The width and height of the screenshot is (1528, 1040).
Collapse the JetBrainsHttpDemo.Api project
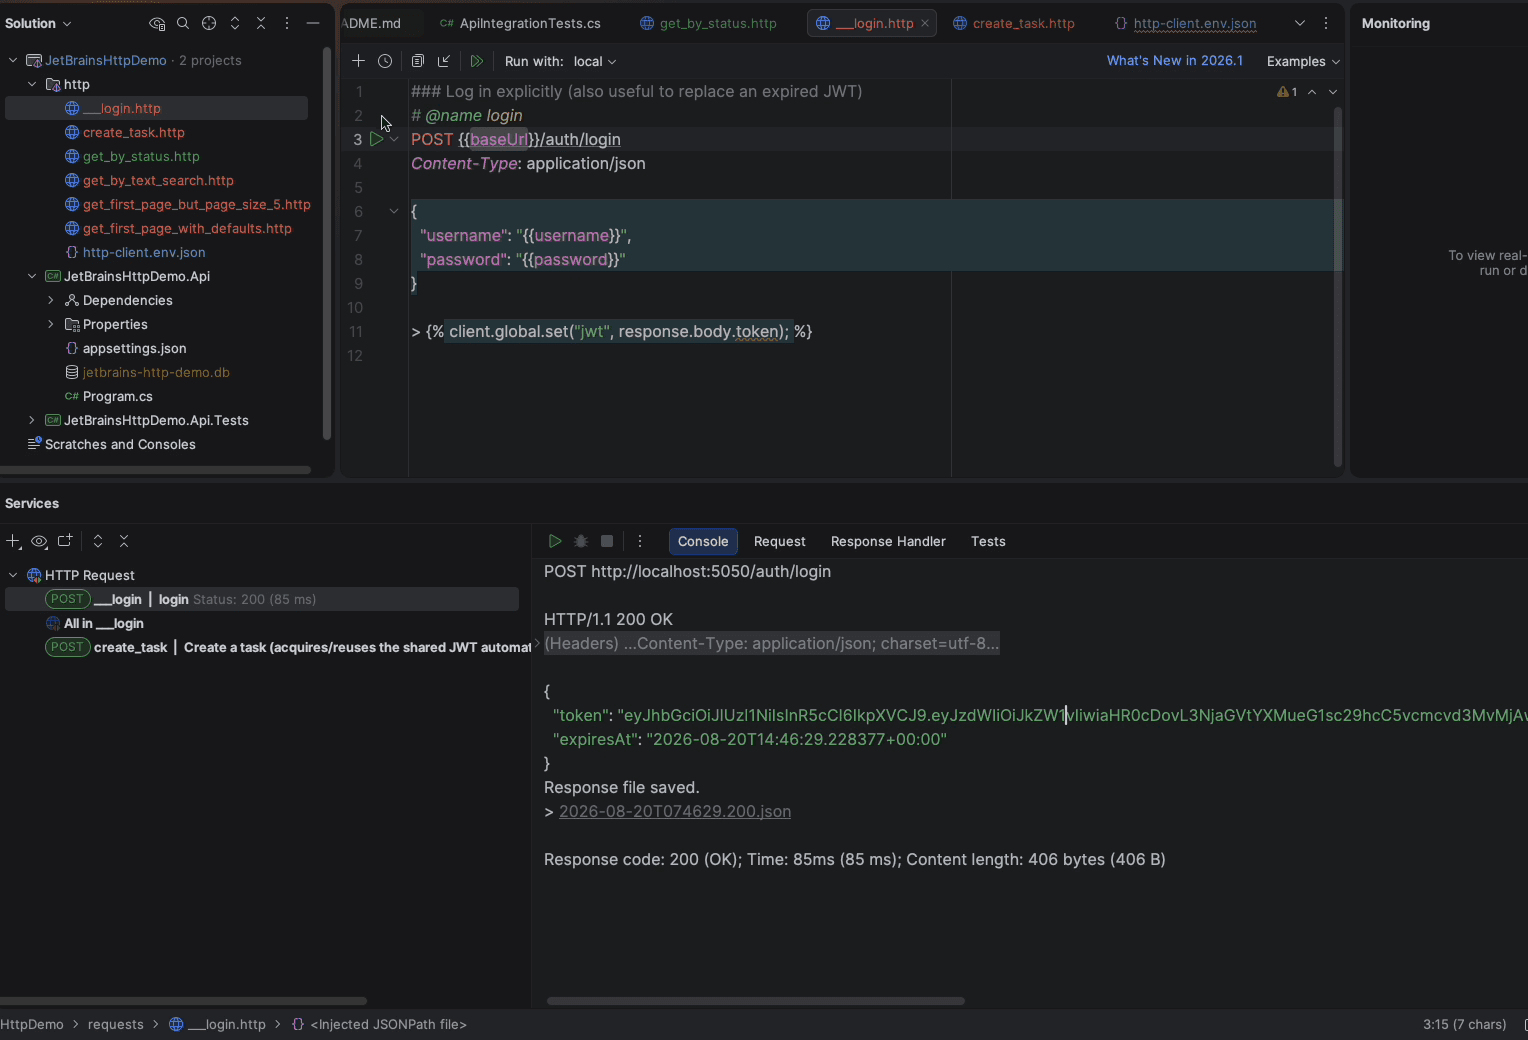pos(32,276)
